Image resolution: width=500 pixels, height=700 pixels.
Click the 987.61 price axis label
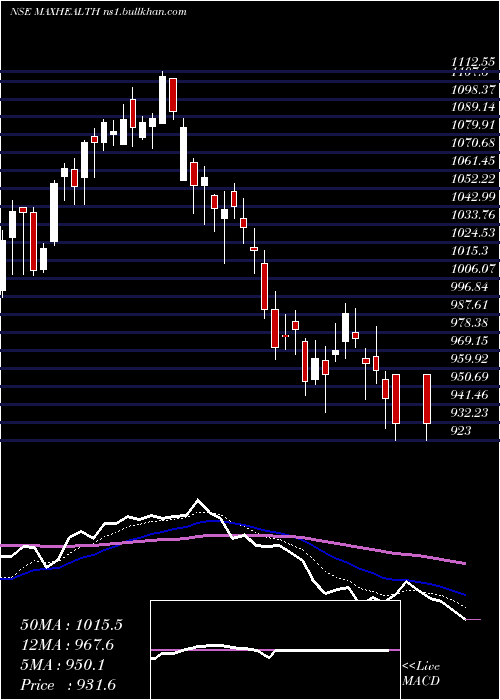470,304
